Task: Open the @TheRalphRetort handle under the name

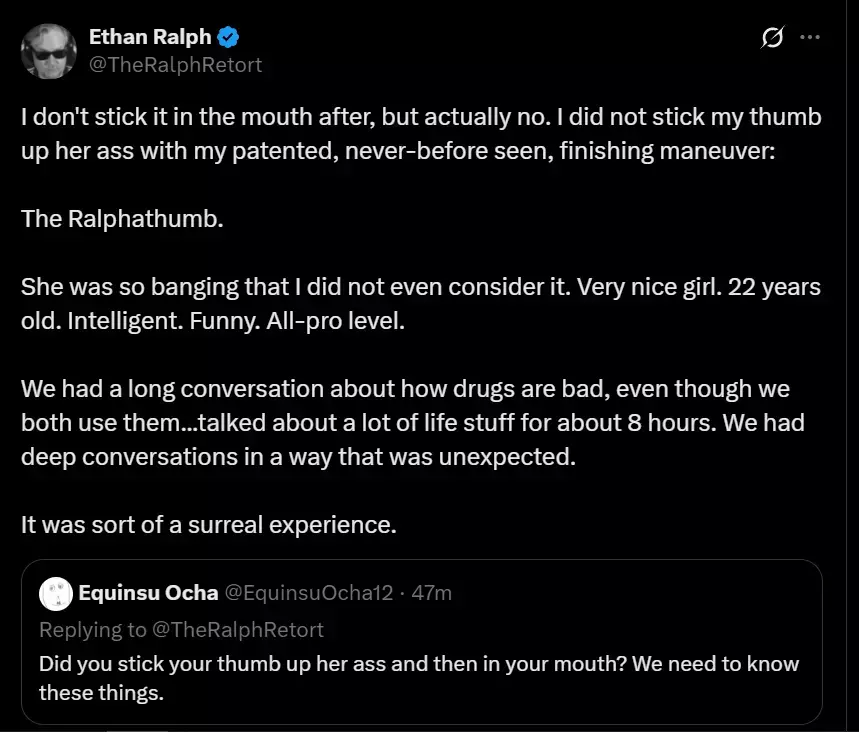Action: pyautogui.click(x=175, y=65)
